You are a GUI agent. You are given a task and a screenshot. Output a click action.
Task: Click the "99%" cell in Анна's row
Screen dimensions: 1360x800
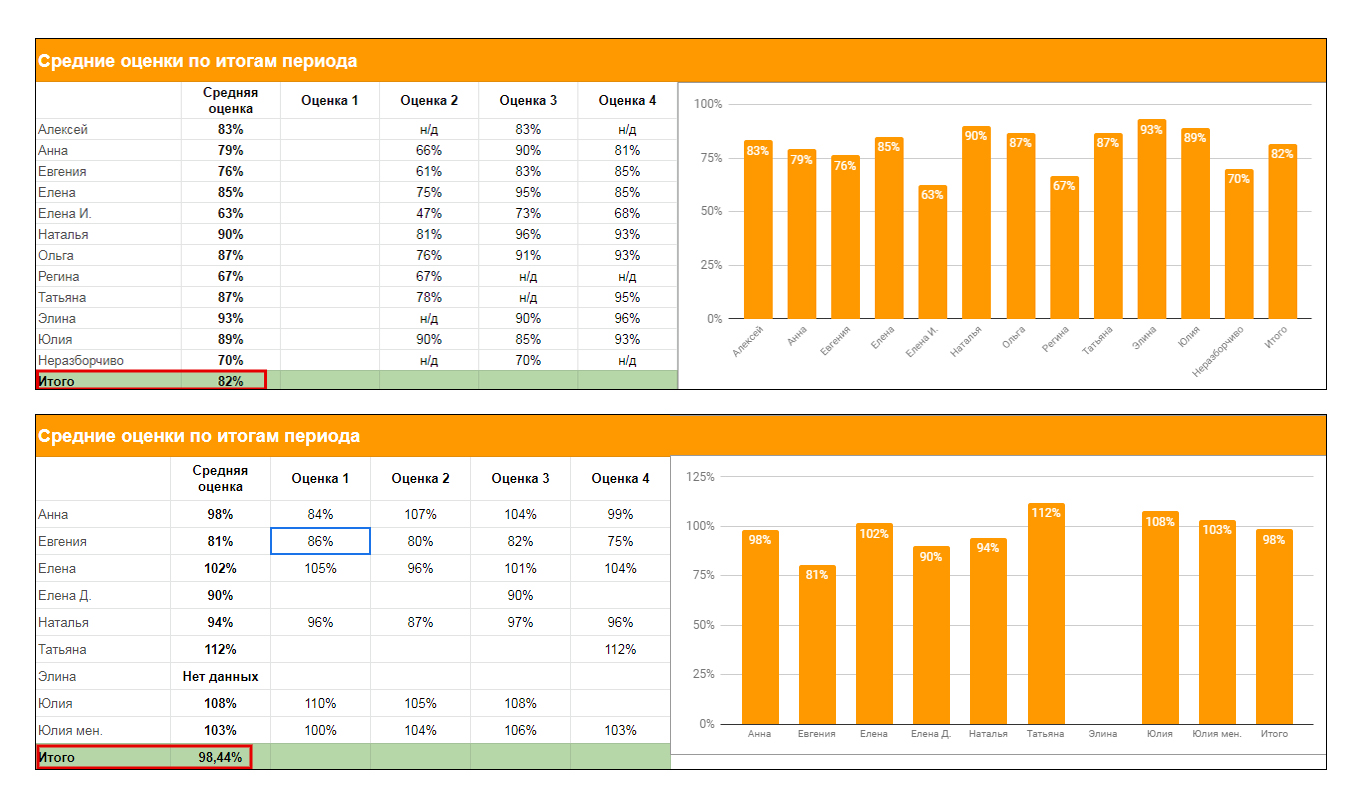click(x=620, y=514)
